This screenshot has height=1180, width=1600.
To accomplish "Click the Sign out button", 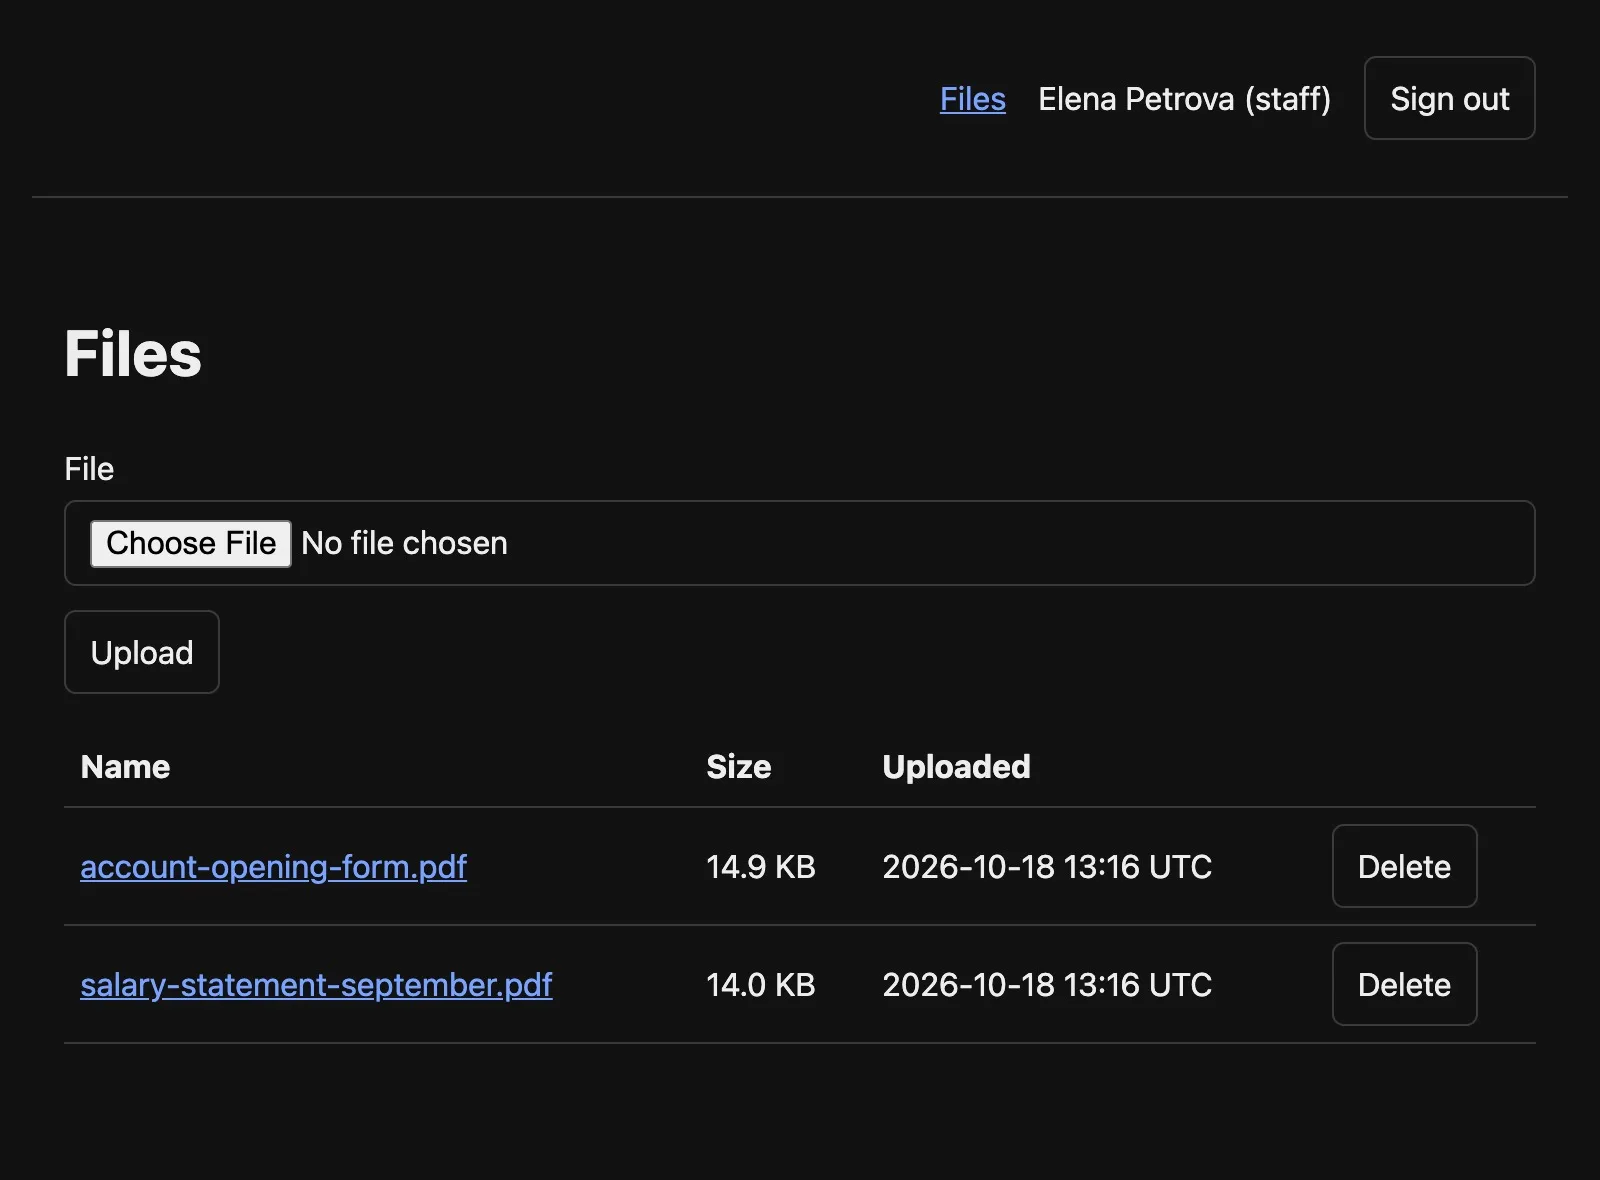I will point(1449,98).
